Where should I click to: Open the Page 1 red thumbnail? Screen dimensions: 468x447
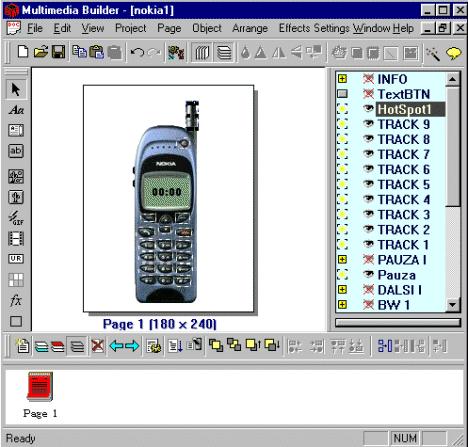40,386
